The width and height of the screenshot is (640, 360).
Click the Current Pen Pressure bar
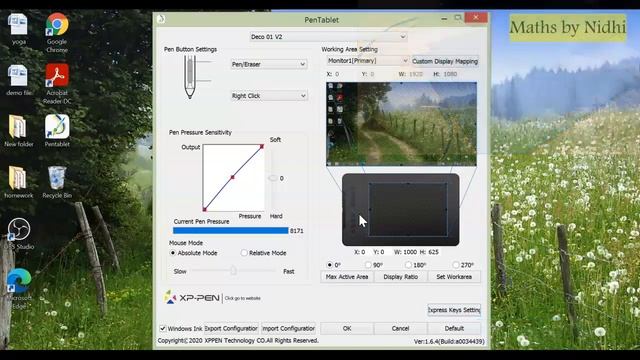click(x=230, y=231)
